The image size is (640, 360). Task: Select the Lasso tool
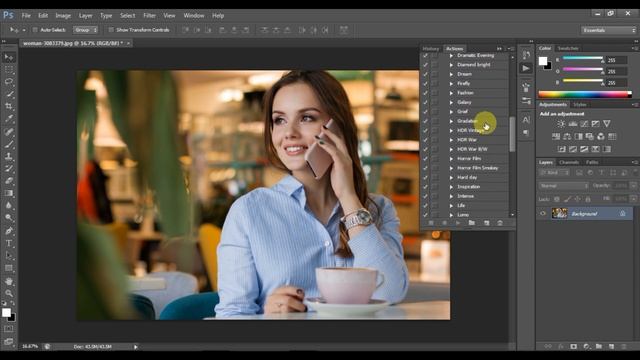tap(9, 82)
